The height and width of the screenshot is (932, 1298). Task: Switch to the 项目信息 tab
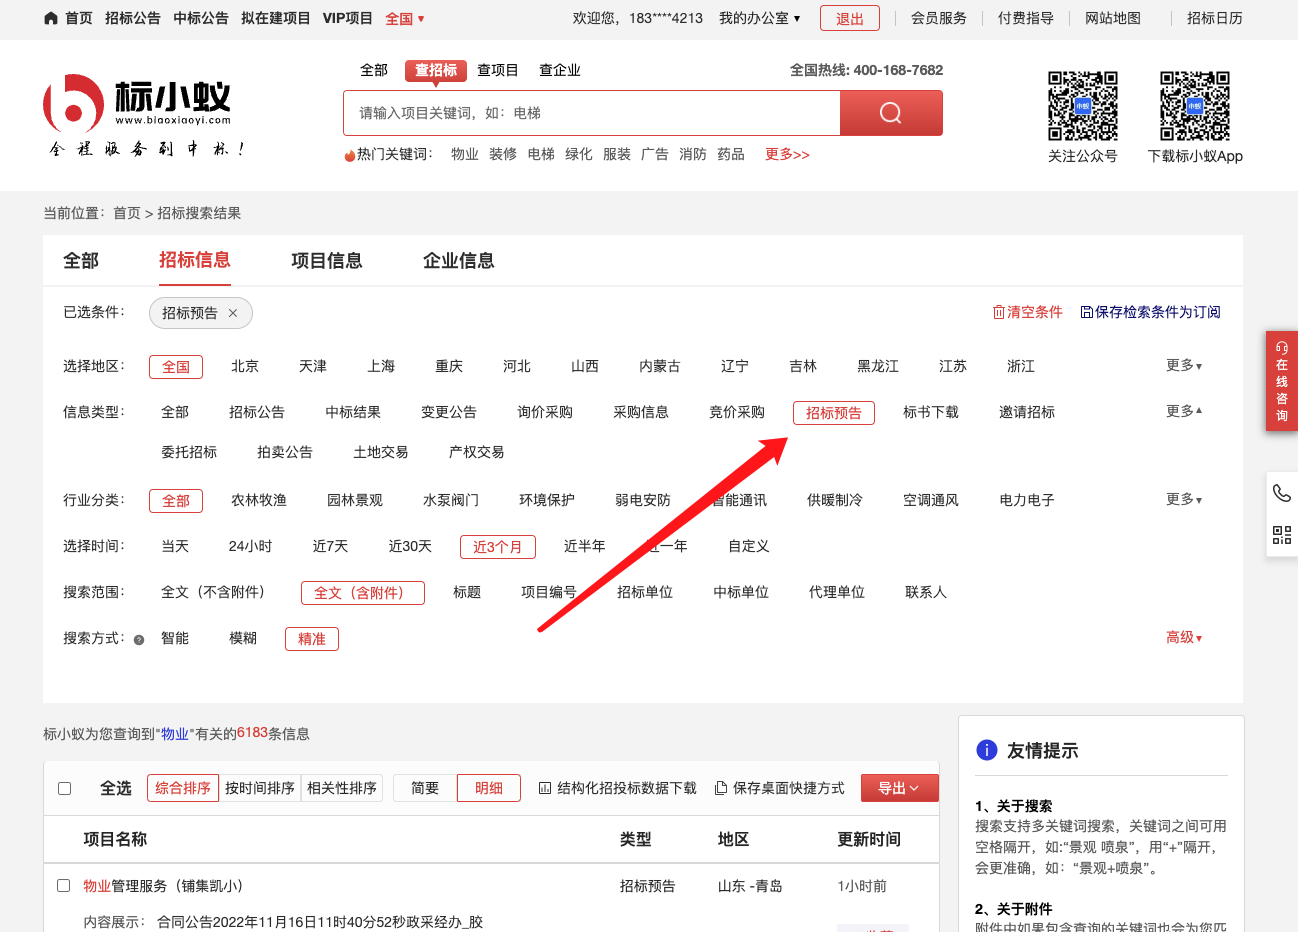click(326, 261)
